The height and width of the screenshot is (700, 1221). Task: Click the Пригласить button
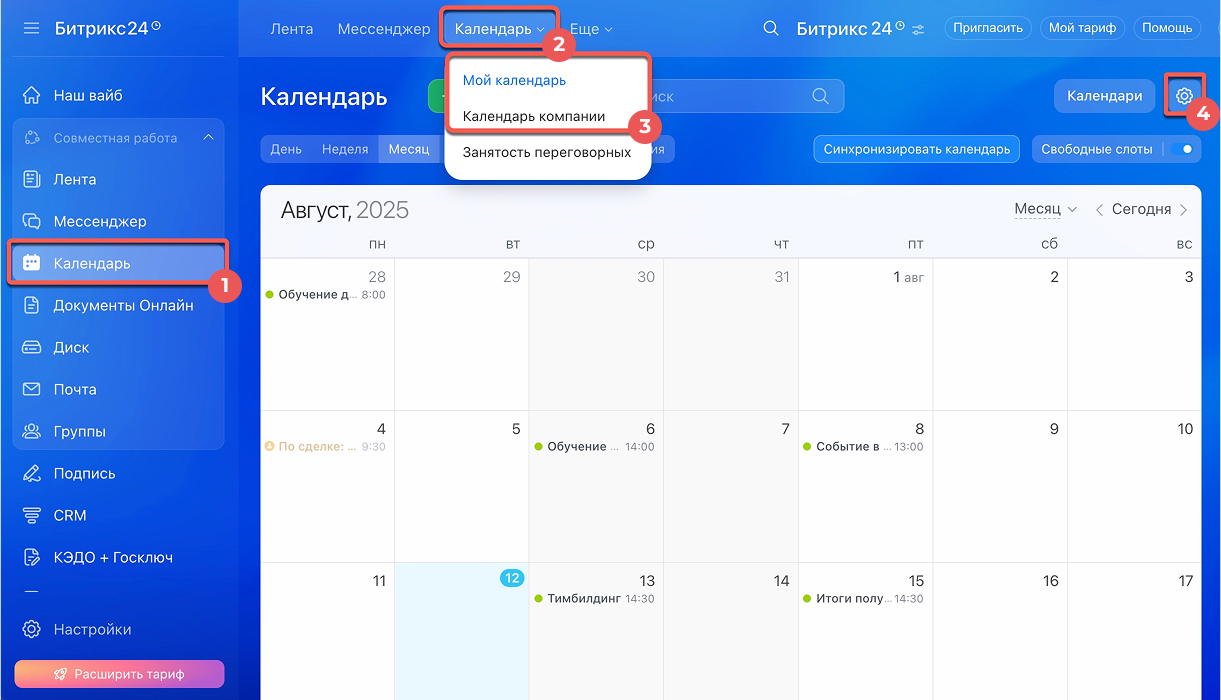click(988, 28)
